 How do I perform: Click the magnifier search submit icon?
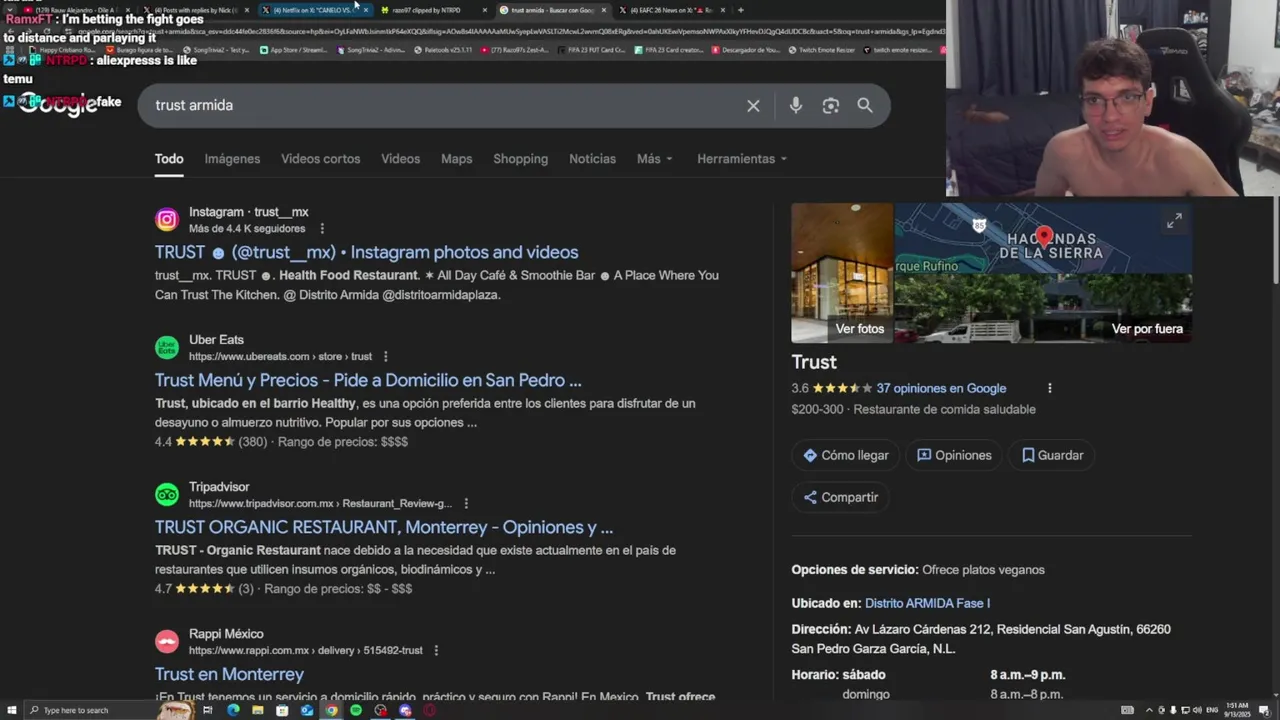point(865,106)
